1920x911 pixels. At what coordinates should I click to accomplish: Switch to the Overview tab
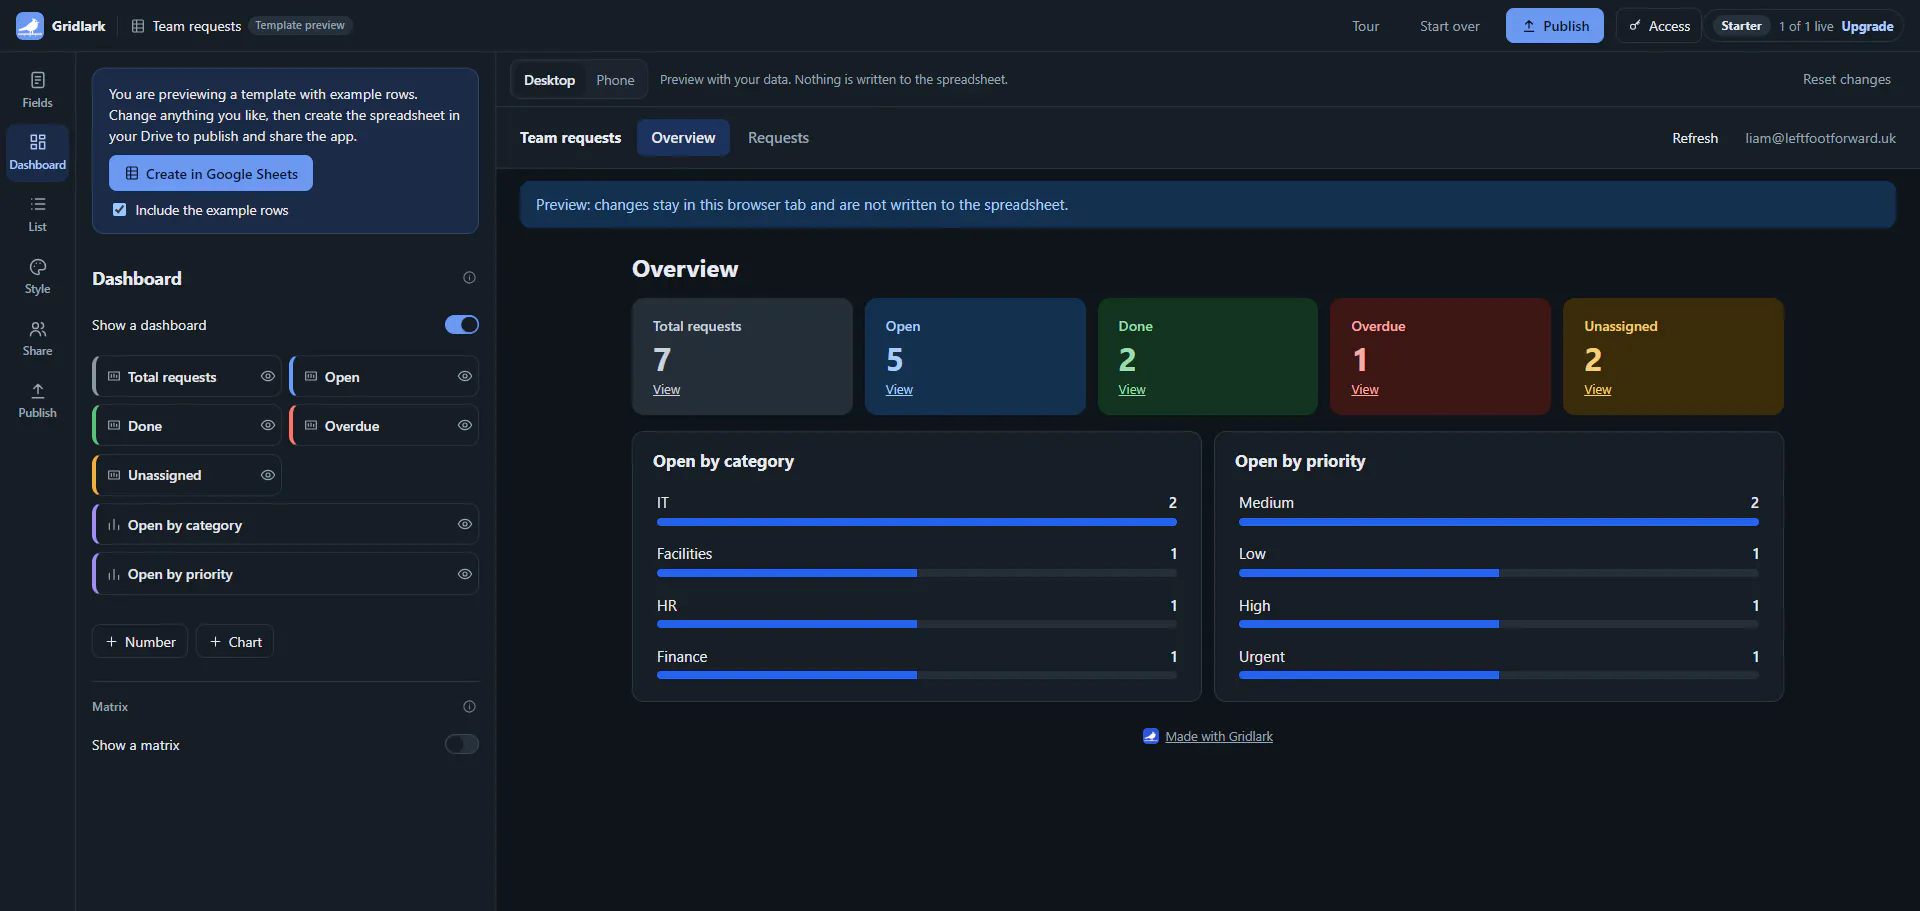[683, 138]
